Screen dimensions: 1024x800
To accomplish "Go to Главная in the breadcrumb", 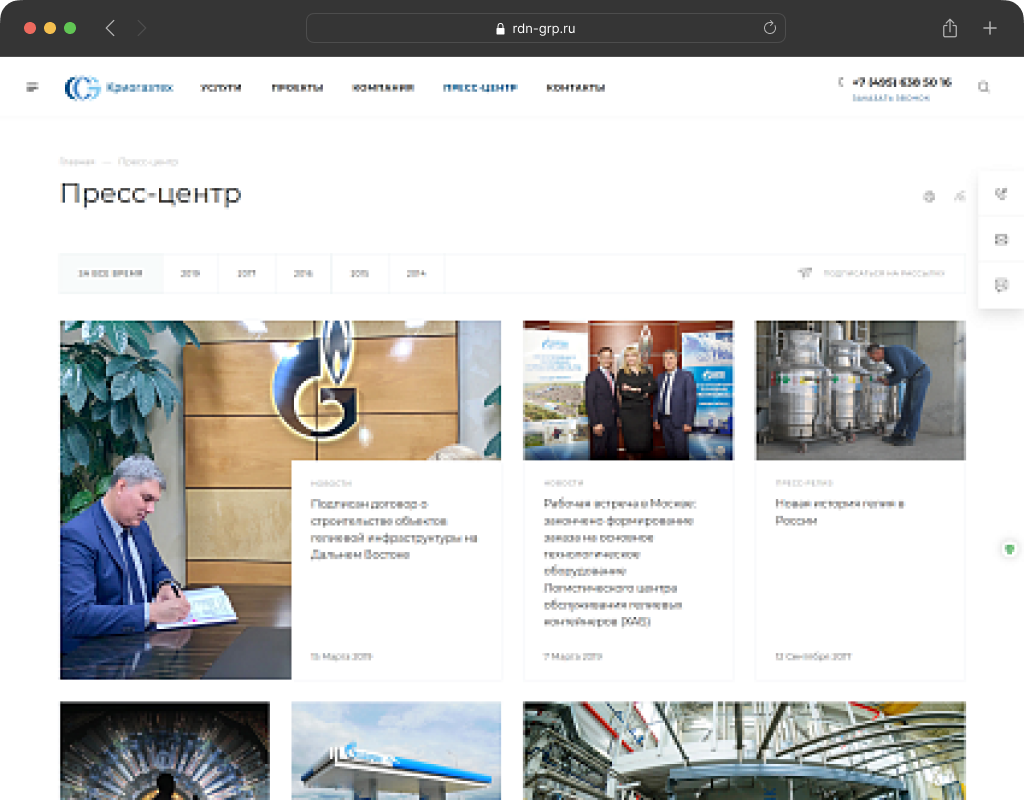I will (x=76, y=161).
